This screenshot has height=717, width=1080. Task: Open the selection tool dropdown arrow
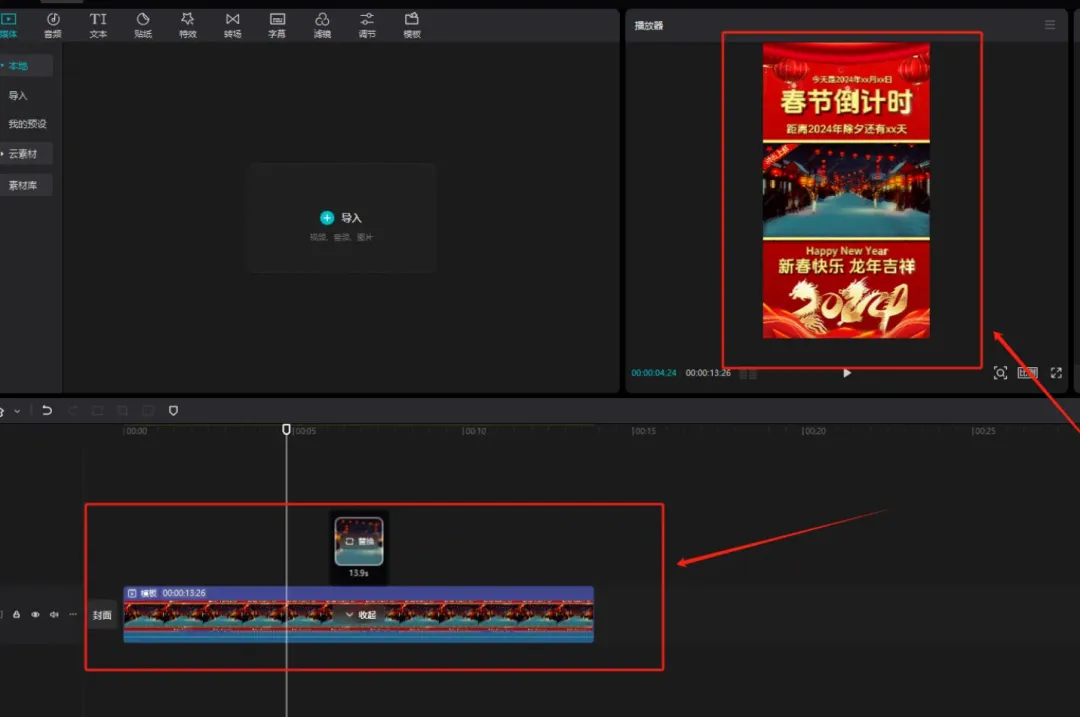tap(17, 411)
